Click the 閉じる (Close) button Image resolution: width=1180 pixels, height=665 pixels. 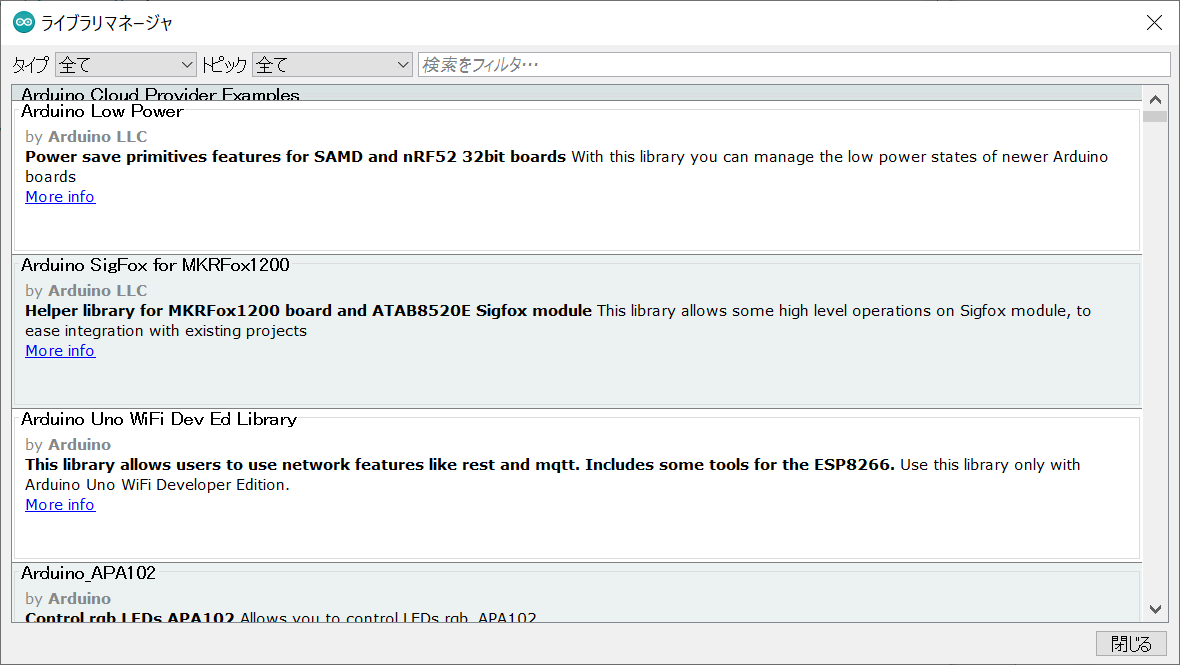[x=1131, y=644]
